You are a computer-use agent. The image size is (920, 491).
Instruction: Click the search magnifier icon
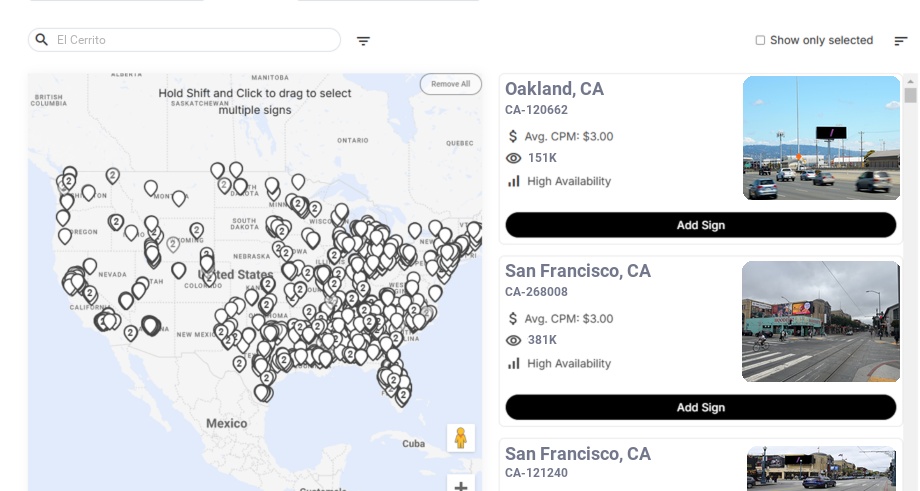click(x=42, y=40)
